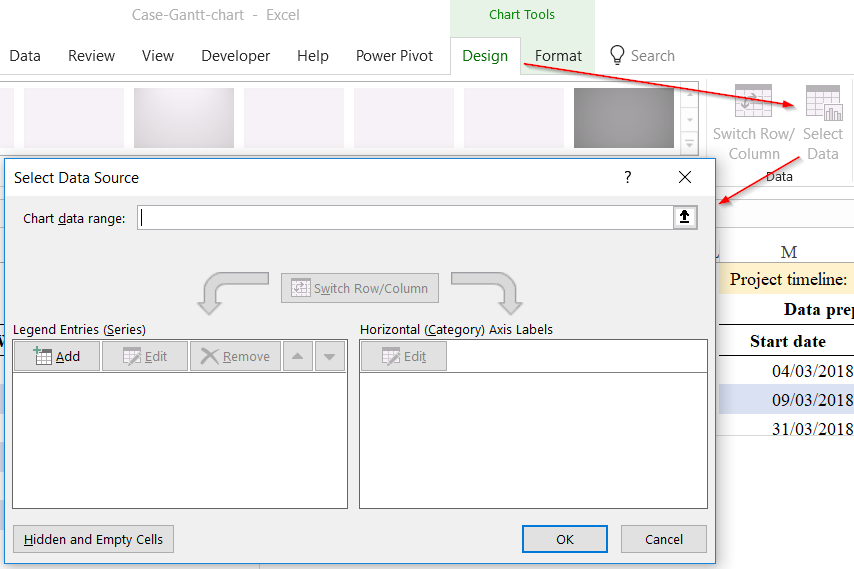This screenshot has height=569, width=854.
Task: Cancel the Select Data Source dialog
Action: pos(663,539)
